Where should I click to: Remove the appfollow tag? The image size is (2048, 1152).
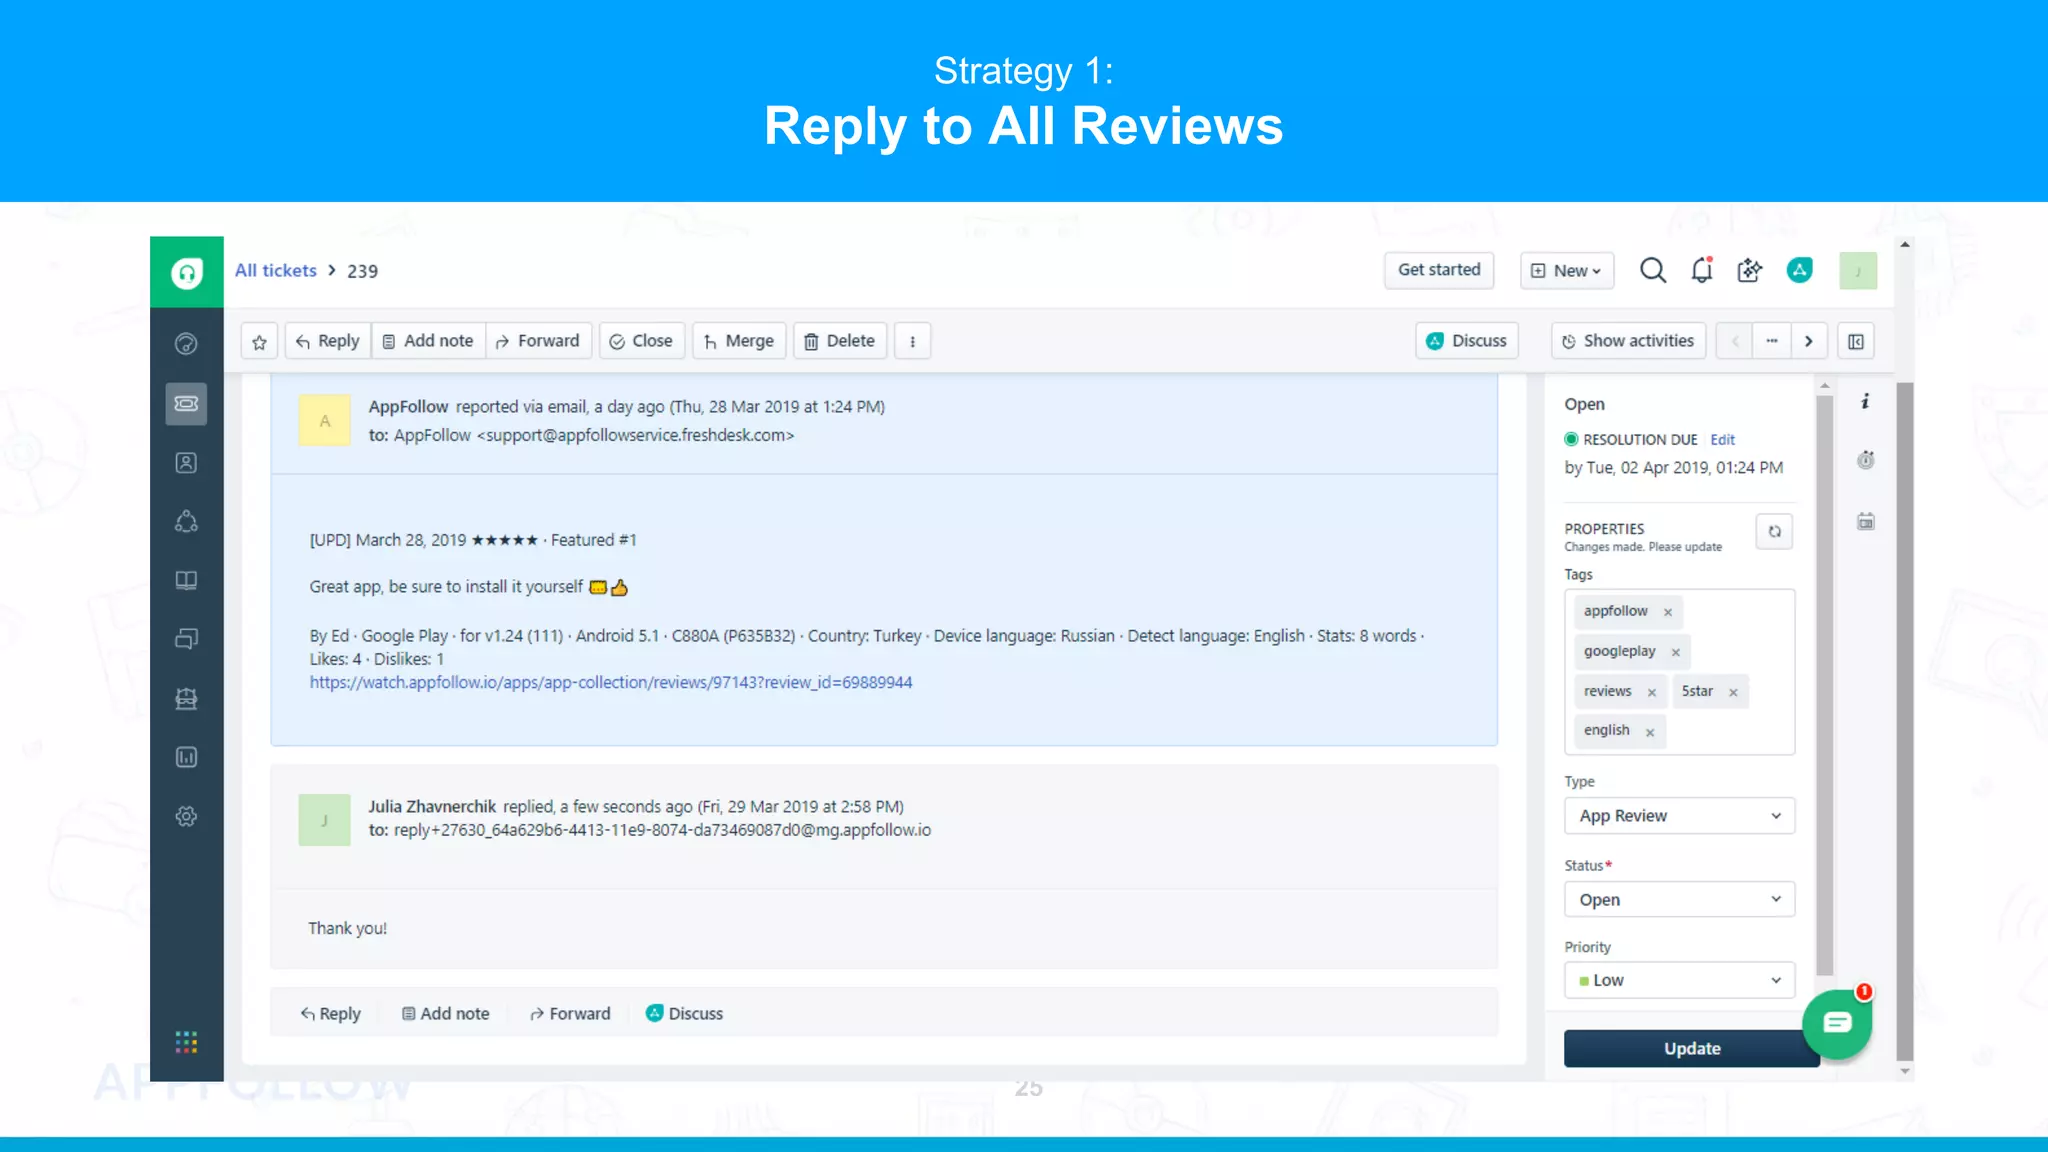coord(1668,612)
